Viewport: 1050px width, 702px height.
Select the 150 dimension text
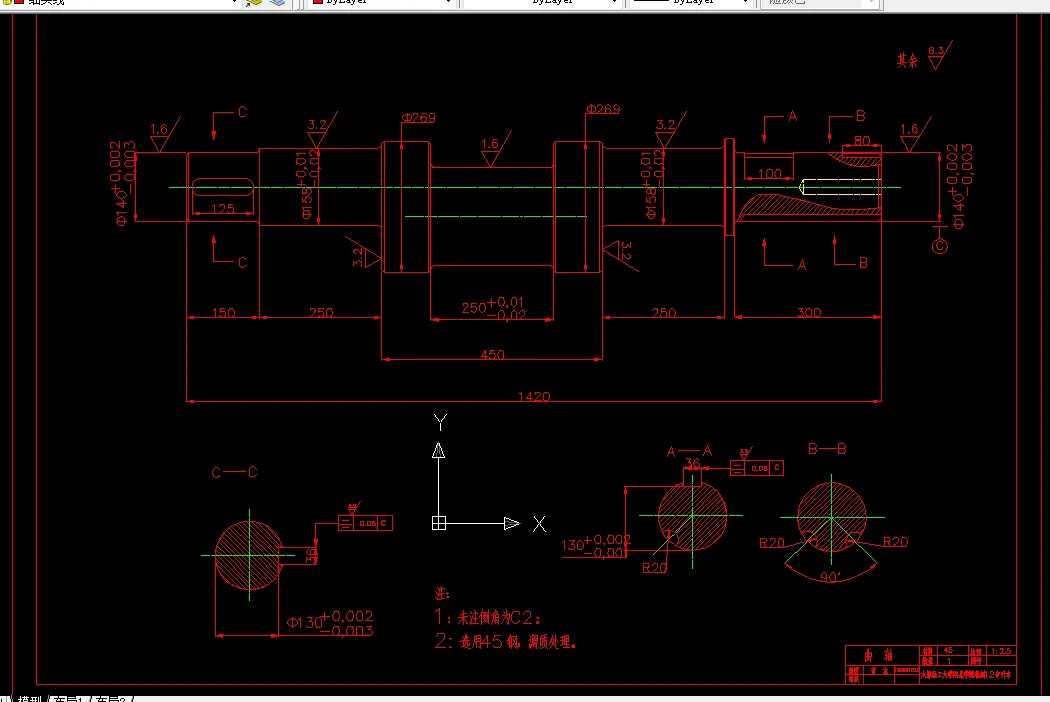pos(223,312)
